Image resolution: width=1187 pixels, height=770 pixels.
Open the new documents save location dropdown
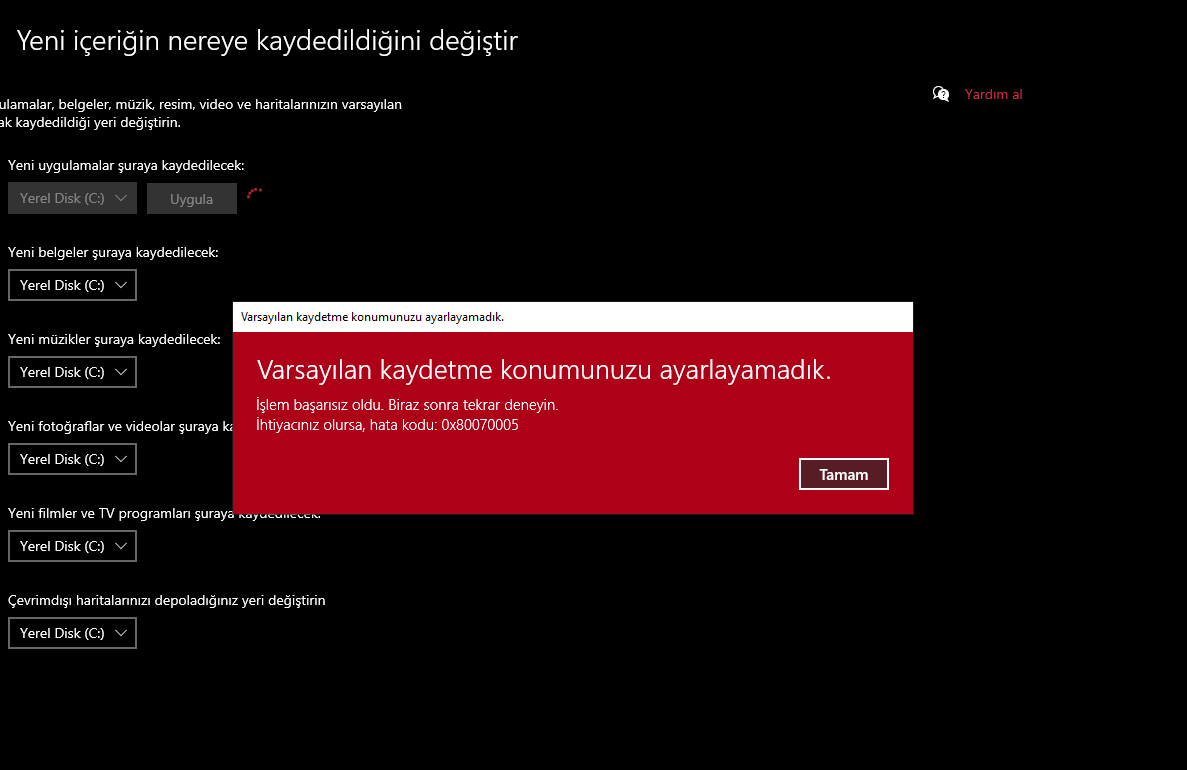pos(73,285)
